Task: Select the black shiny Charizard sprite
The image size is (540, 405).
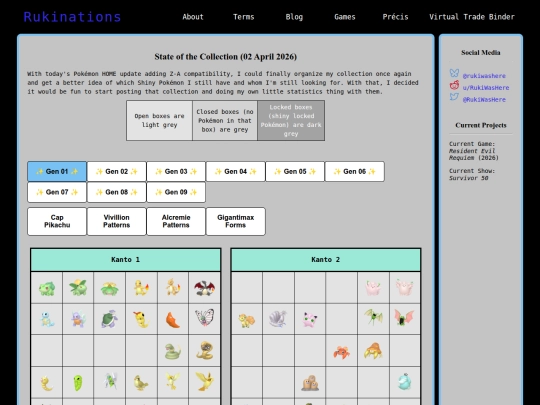Action: pyautogui.click(x=205, y=288)
